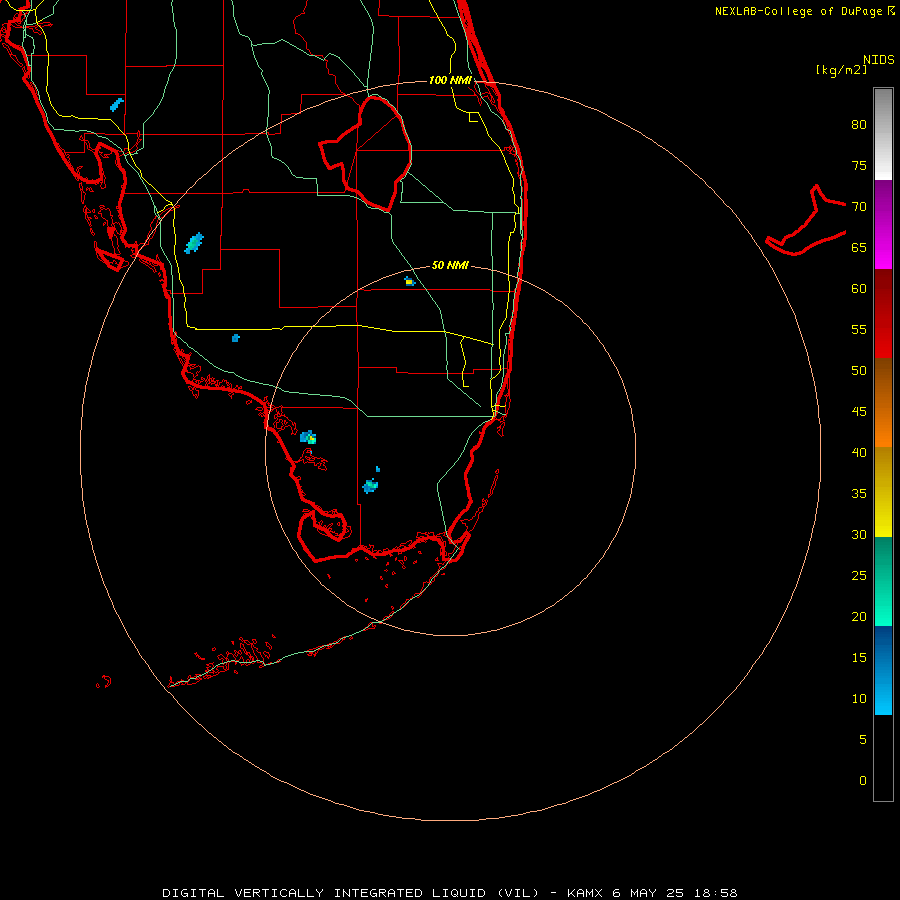Click the green 20-25 band on color scale

click(883, 581)
